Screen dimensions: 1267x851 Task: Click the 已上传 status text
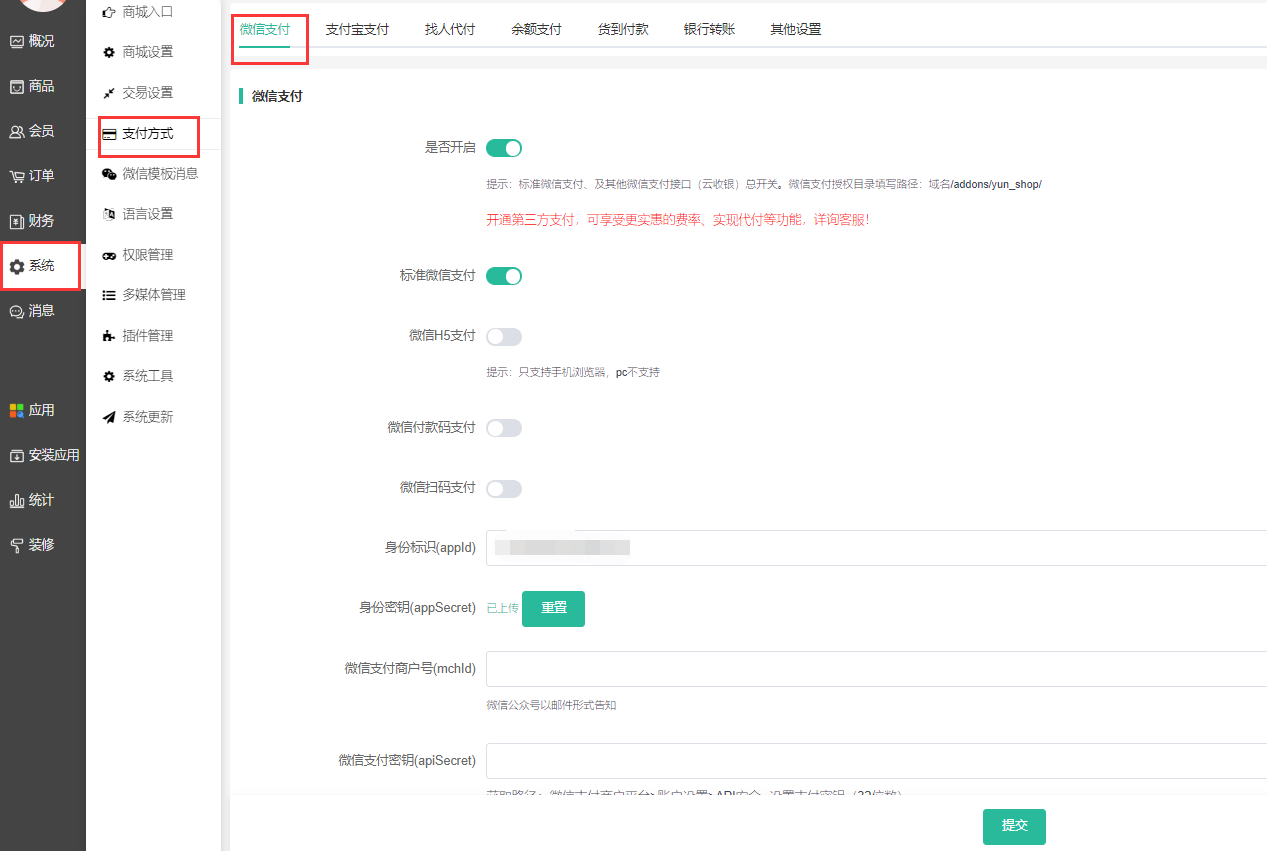(502, 608)
